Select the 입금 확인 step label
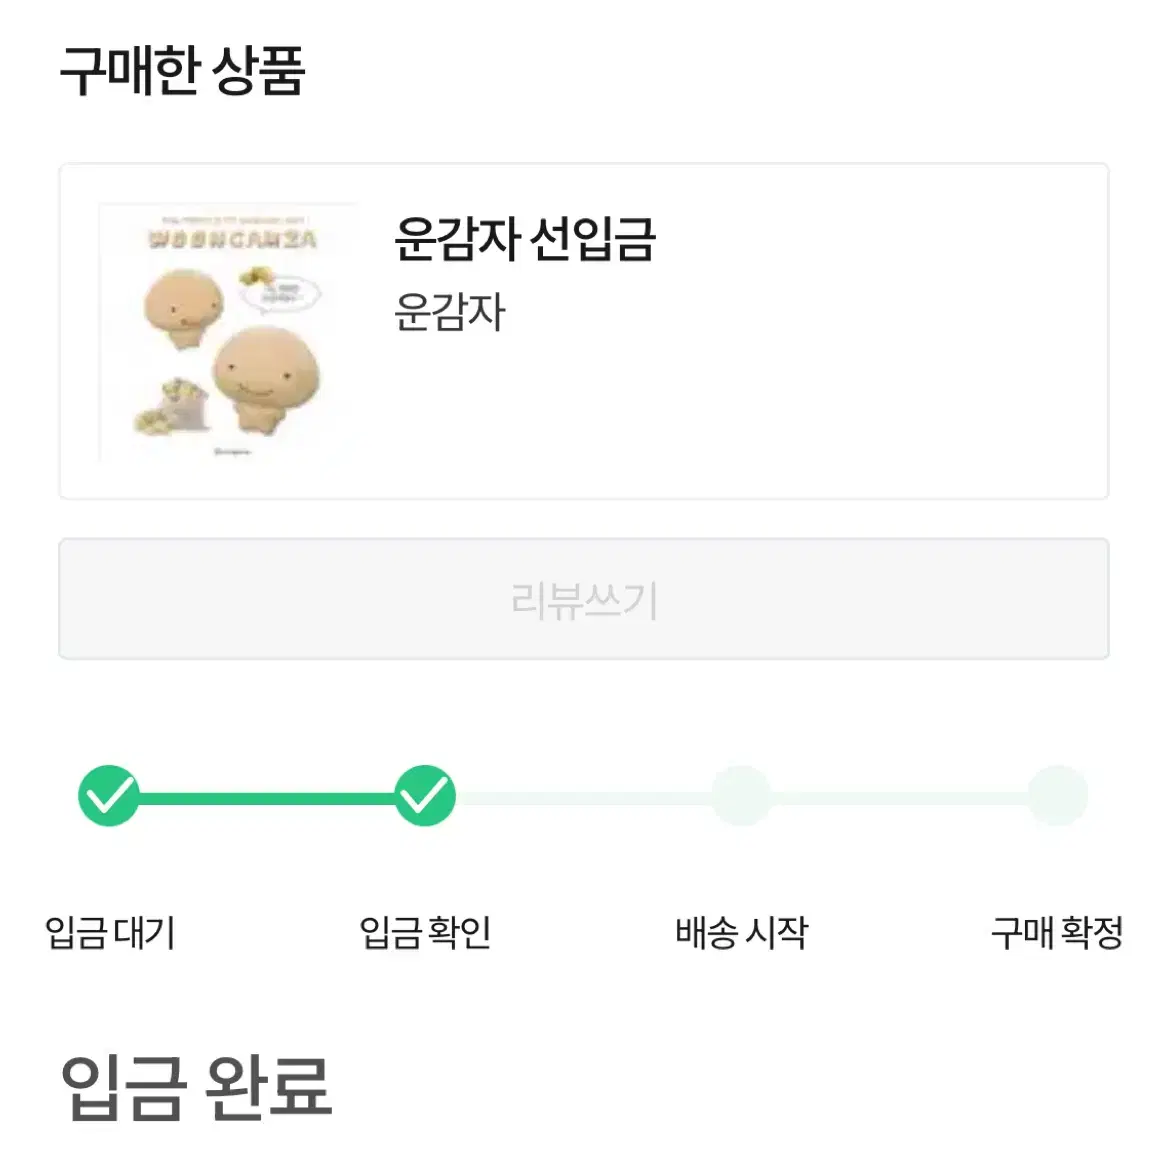 tap(425, 933)
